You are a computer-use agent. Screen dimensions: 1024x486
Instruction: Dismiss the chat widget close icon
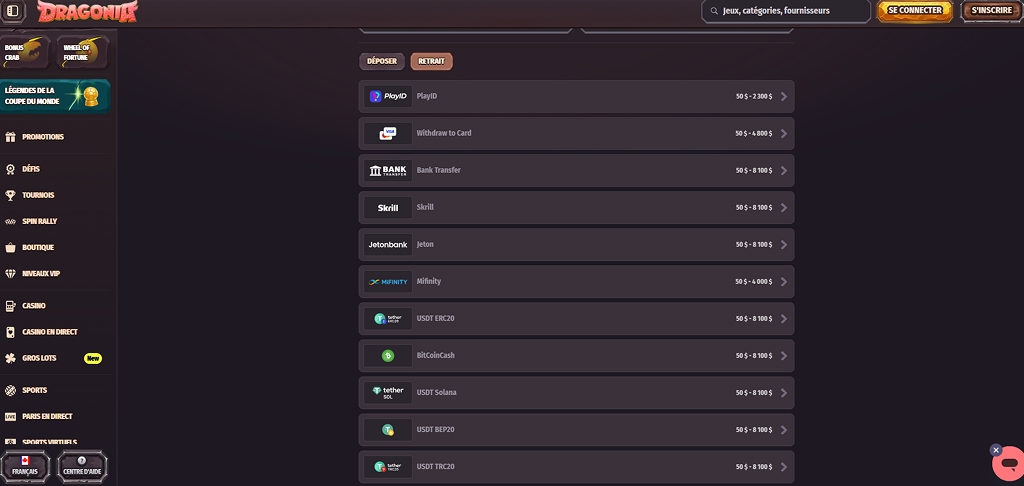995,450
